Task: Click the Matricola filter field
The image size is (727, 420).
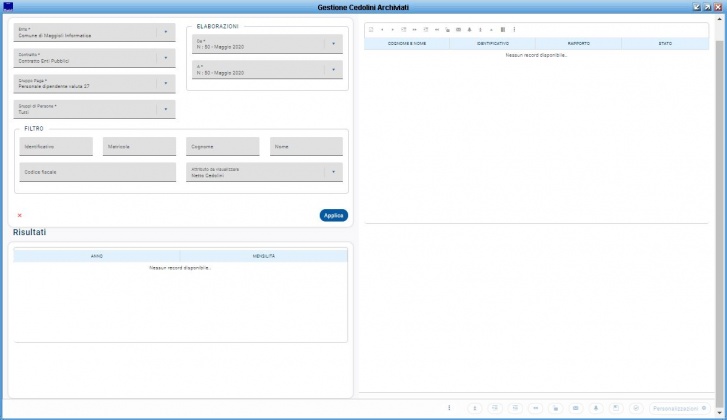Action: (139, 146)
